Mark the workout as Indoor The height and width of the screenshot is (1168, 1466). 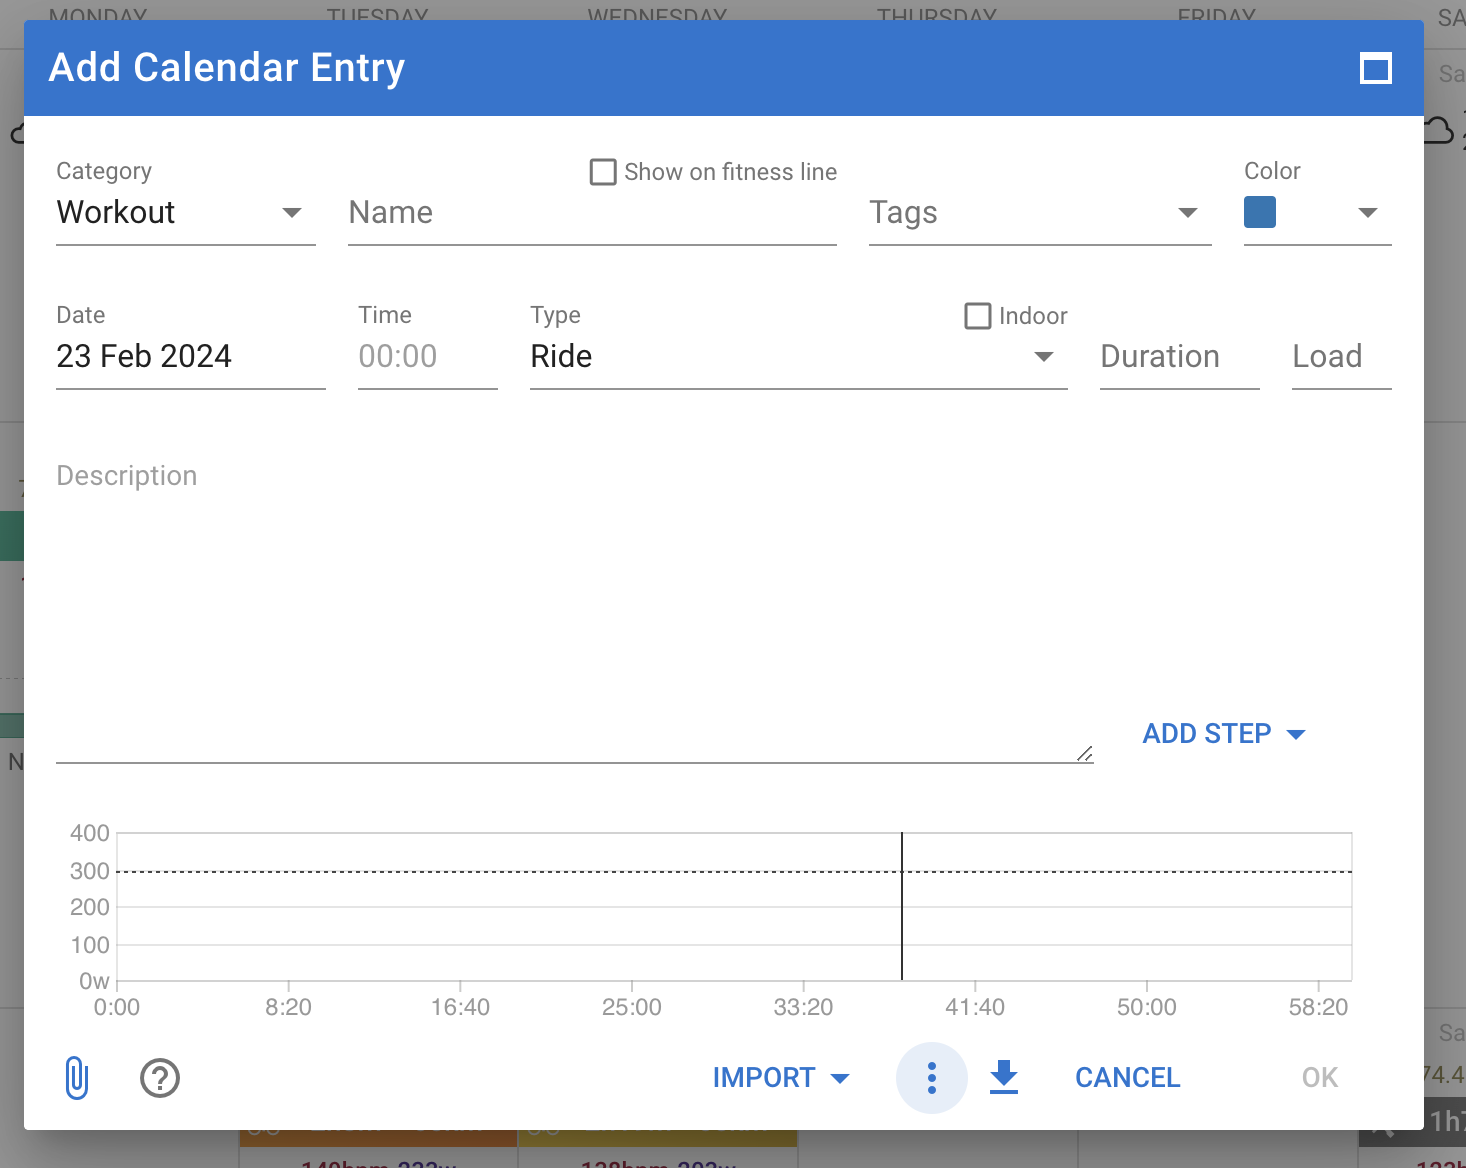[978, 316]
